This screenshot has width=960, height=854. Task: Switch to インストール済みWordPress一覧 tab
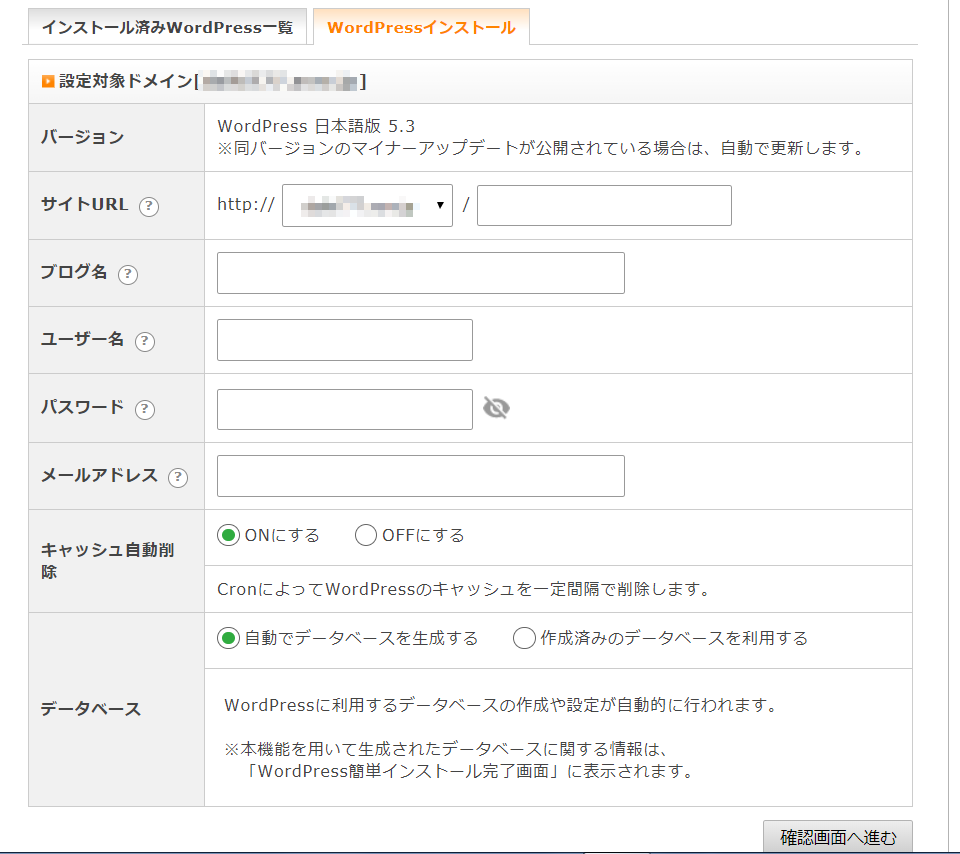[167, 27]
